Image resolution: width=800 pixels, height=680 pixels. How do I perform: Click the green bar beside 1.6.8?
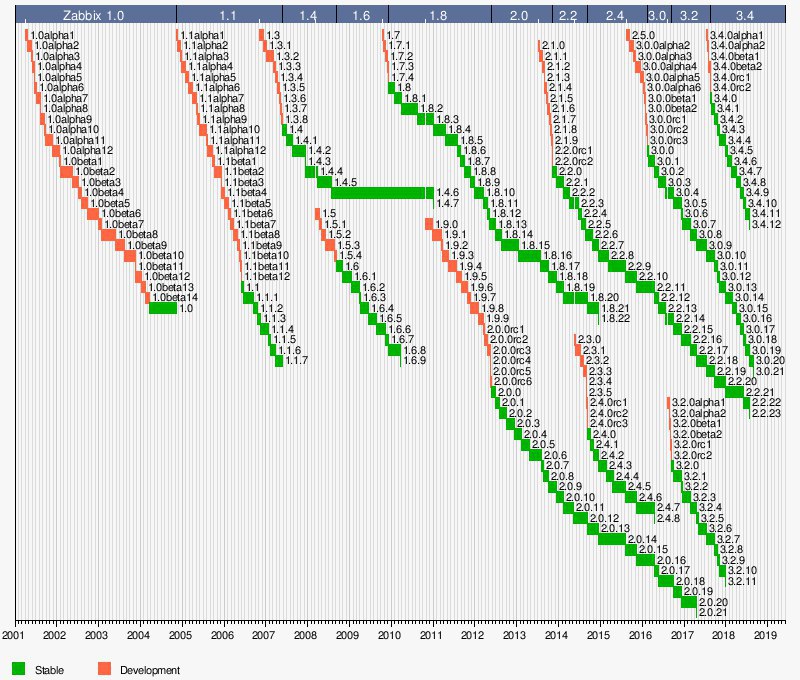pos(394,350)
